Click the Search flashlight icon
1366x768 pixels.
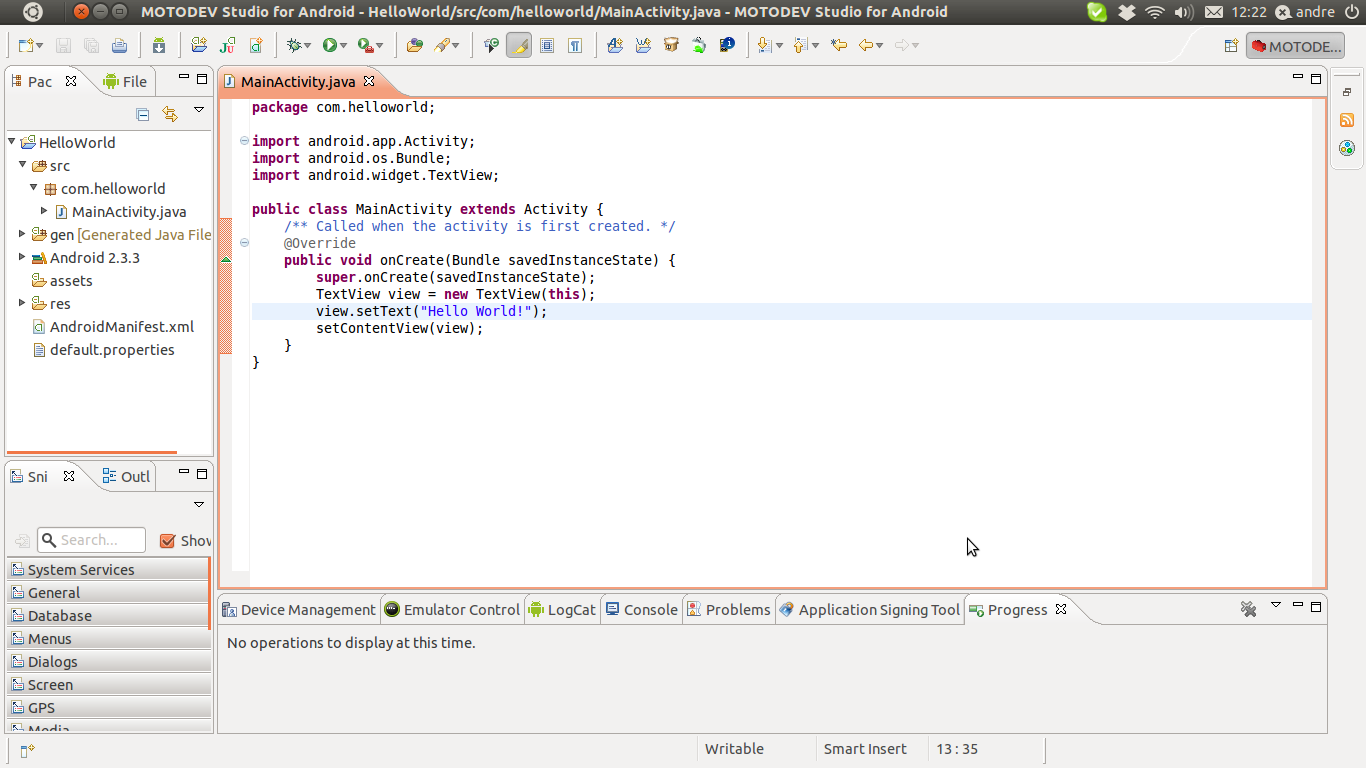pyautogui.click(x=442, y=45)
